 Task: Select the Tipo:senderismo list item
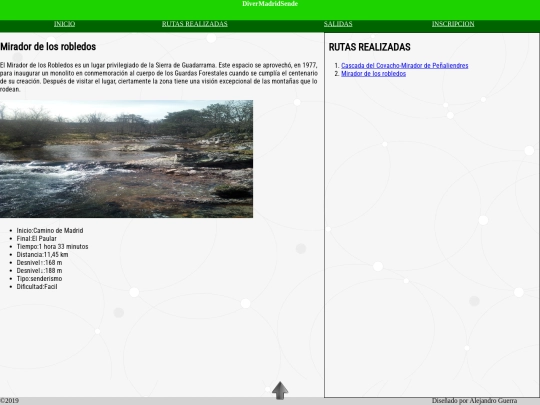coord(39,278)
